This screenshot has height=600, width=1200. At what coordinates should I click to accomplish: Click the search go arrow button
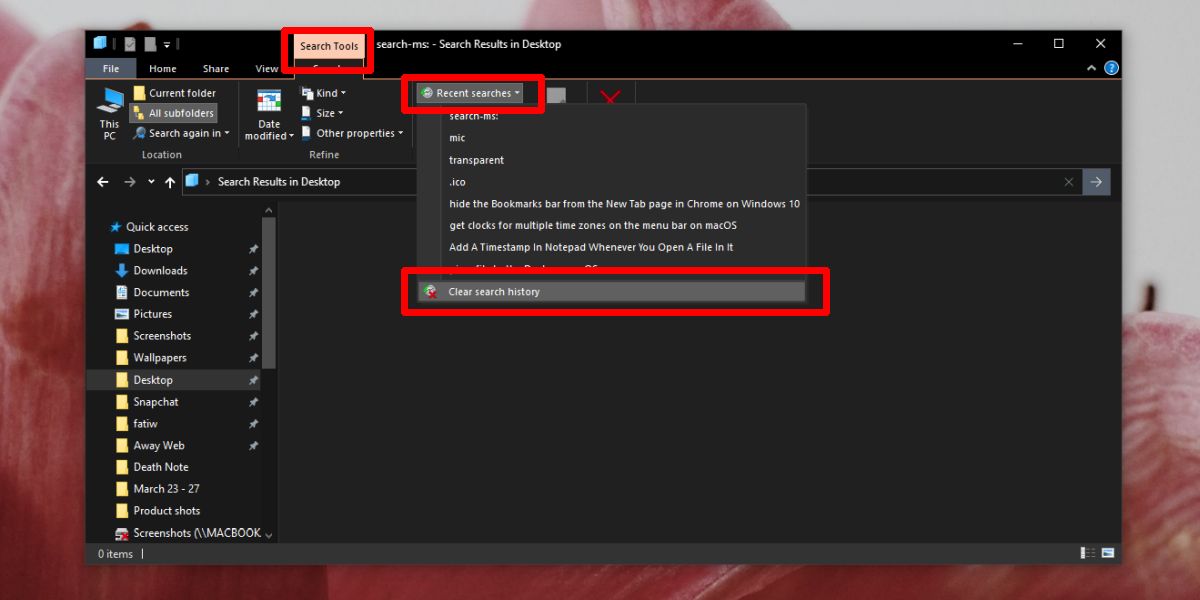(x=1096, y=182)
